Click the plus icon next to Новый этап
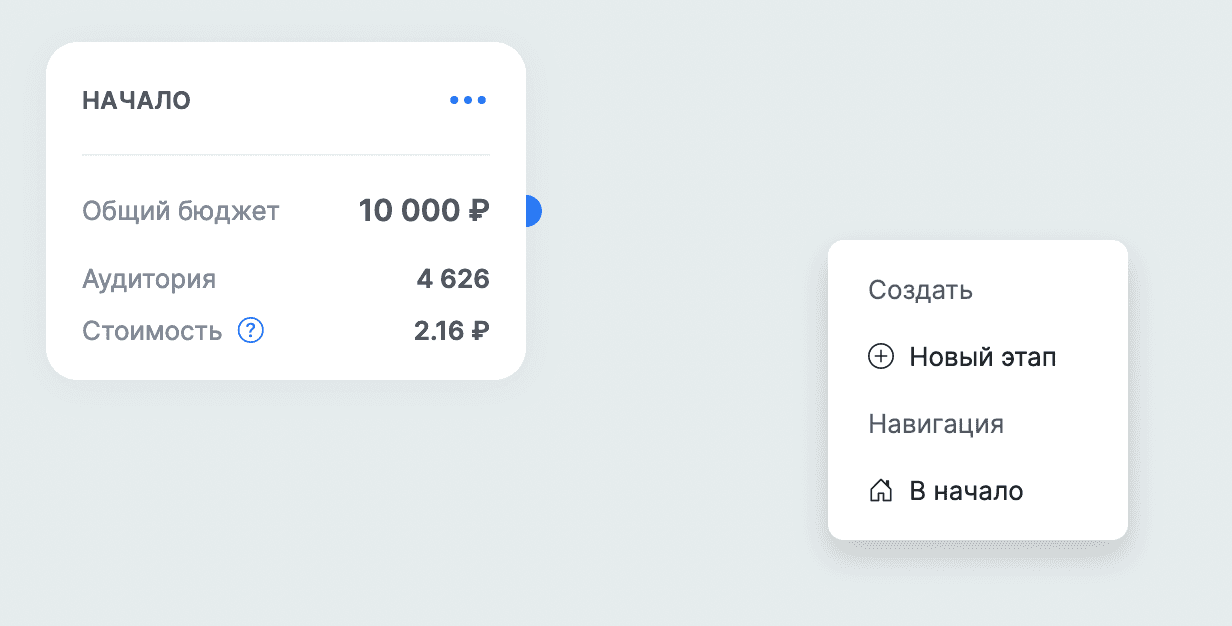Image resolution: width=1232 pixels, height=626 pixels. (x=880, y=357)
